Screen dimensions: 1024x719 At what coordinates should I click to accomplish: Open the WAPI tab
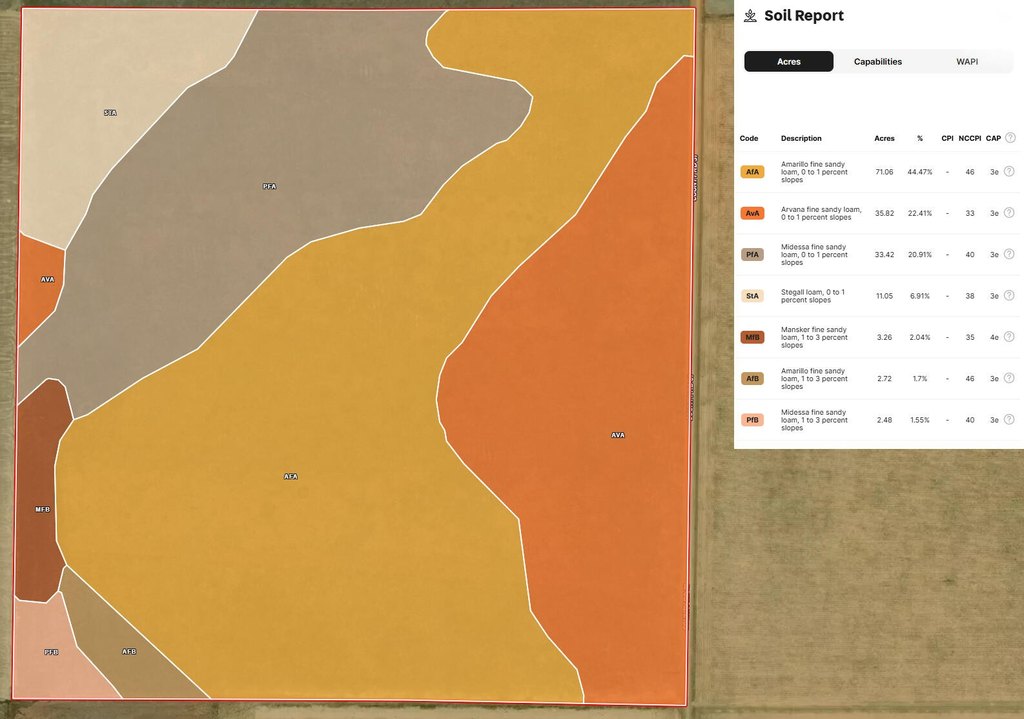[967, 62]
